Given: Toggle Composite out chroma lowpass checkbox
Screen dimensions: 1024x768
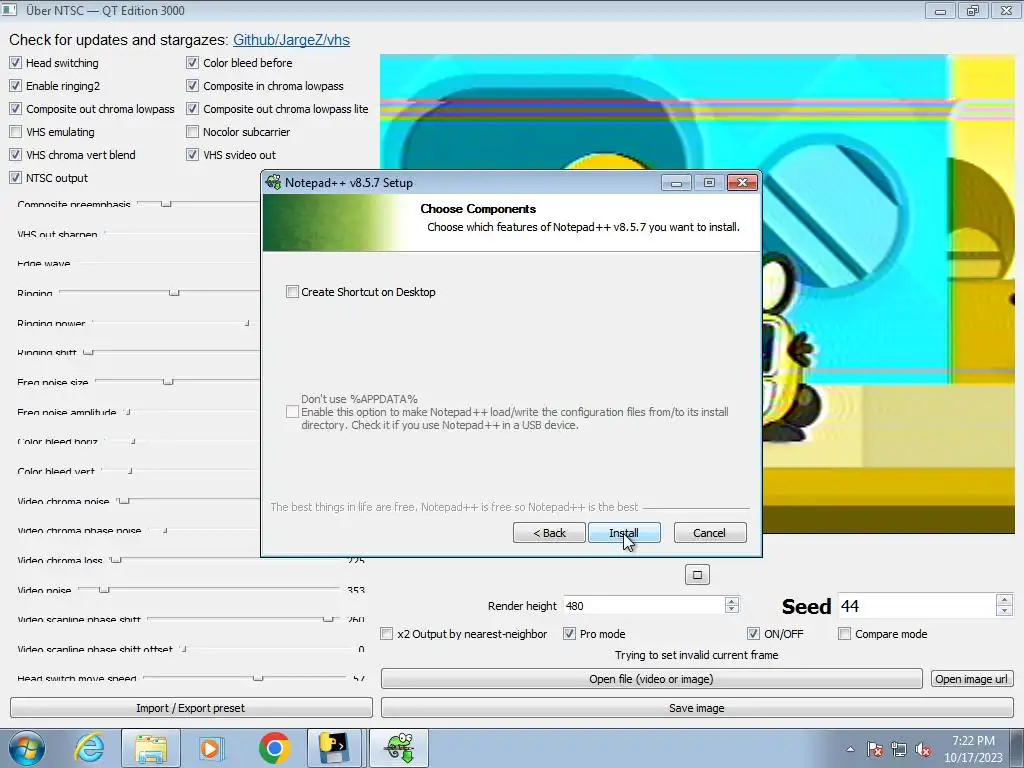Looking at the screenshot, I should pyautogui.click(x=16, y=108).
